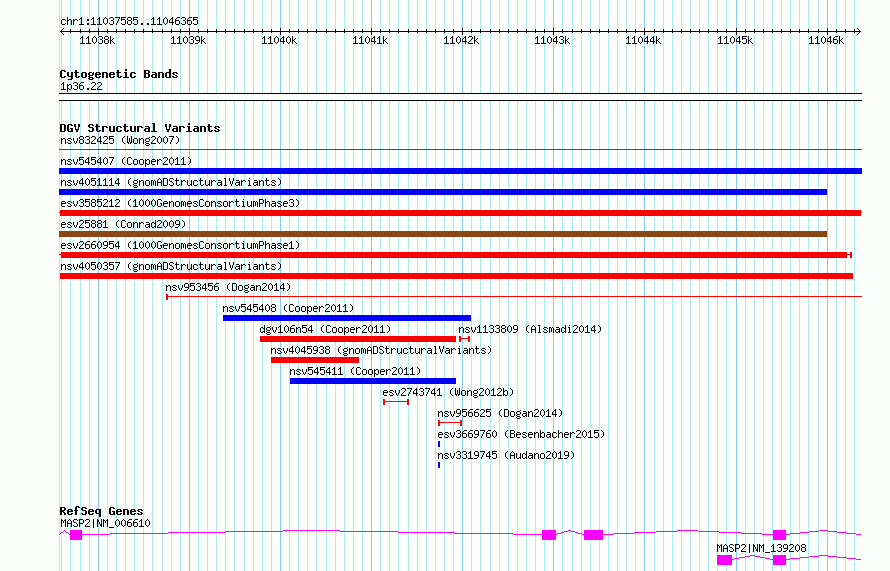This screenshot has width=890, height=571.
Task: Click the nsv545411 Cooper2011 blue bar
Action: click(373, 381)
